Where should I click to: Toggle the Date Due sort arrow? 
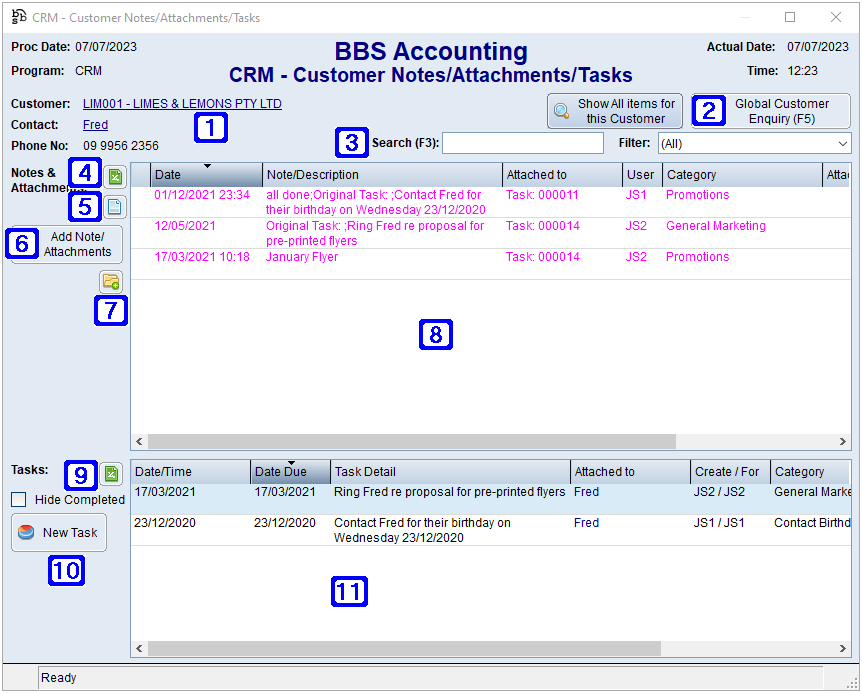(290, 465)
